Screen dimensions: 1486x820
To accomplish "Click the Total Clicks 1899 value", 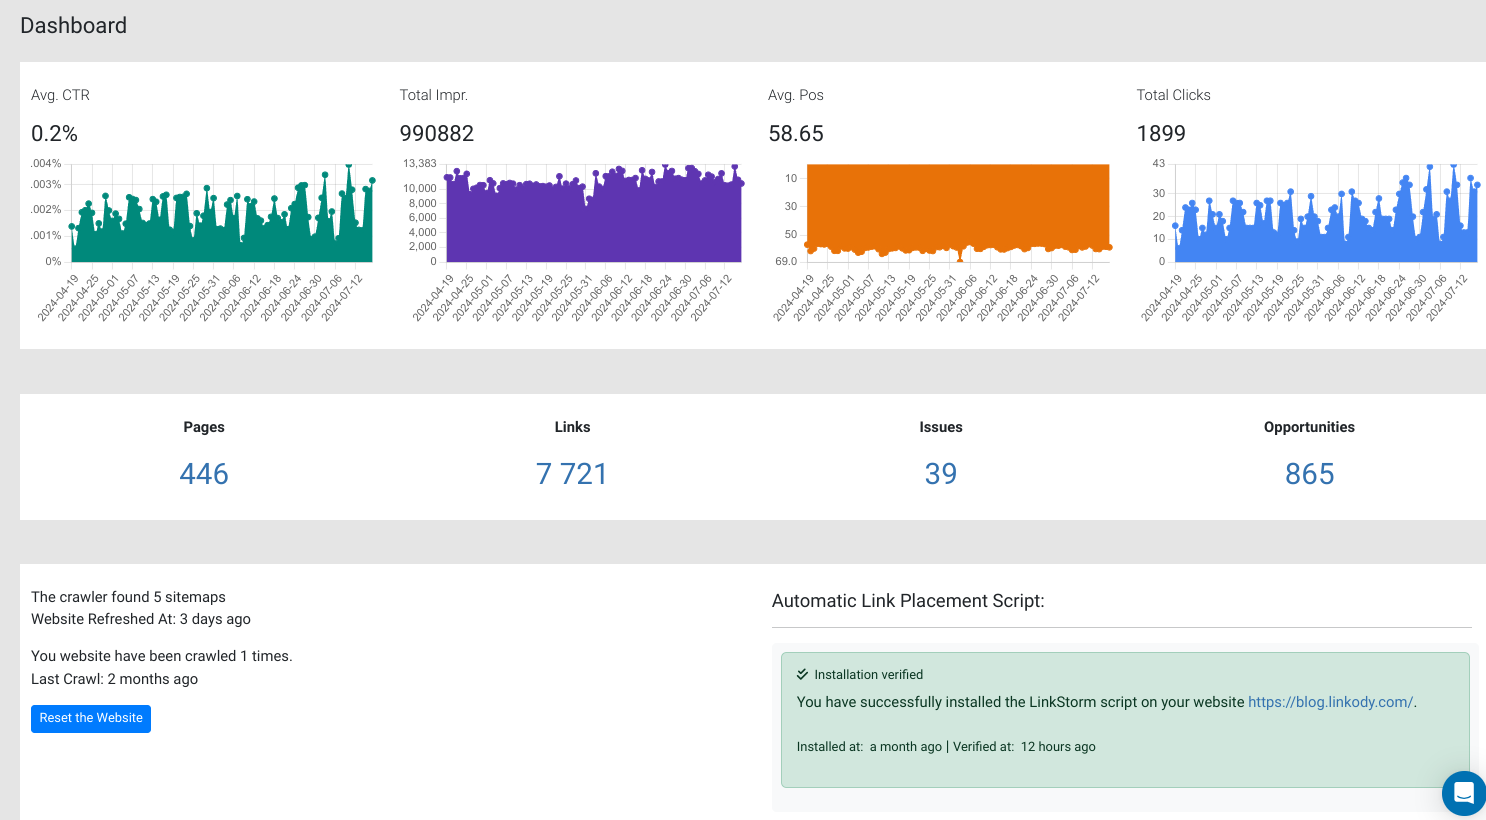I will coord(1161,134).
